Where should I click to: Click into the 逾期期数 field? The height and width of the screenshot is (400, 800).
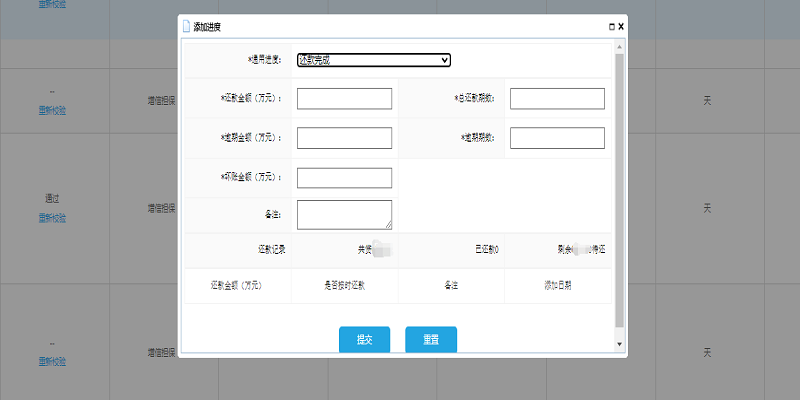click(557, 138)
